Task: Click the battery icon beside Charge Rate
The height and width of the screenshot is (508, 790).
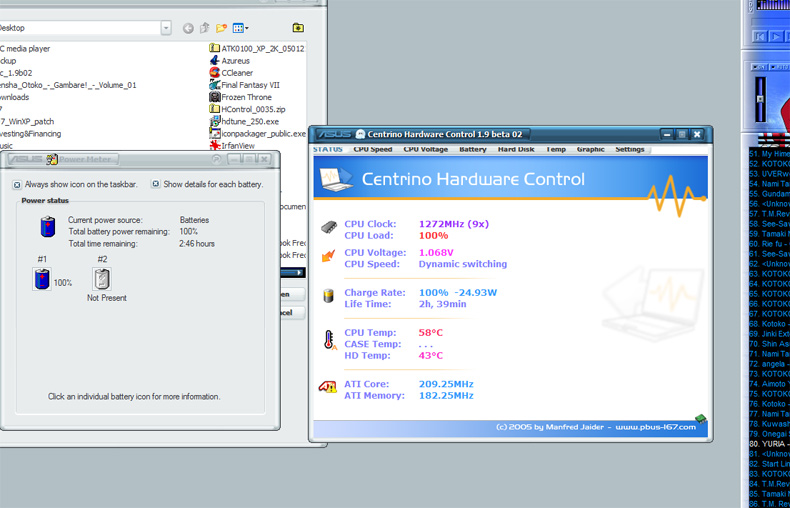Action: (328, 296)
